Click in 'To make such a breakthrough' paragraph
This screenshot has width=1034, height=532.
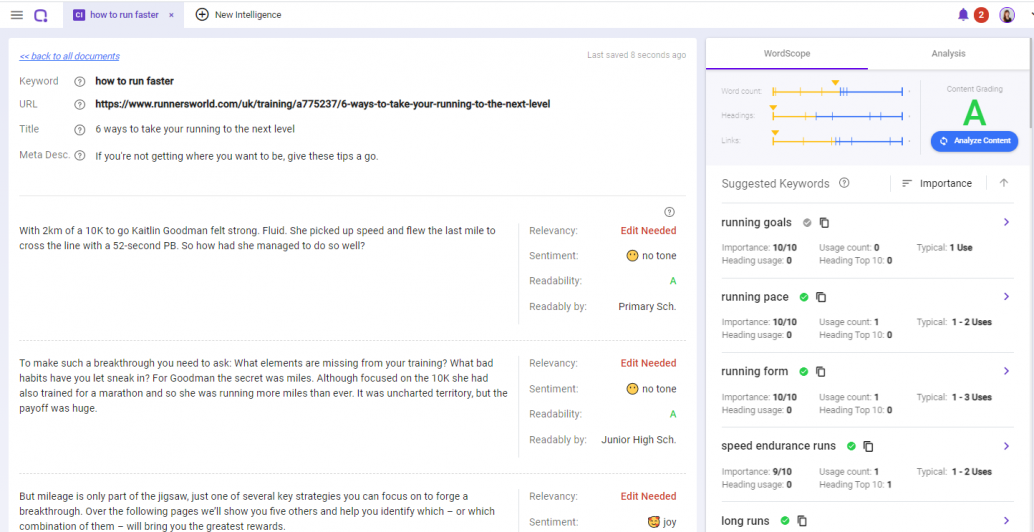(263, 386)
